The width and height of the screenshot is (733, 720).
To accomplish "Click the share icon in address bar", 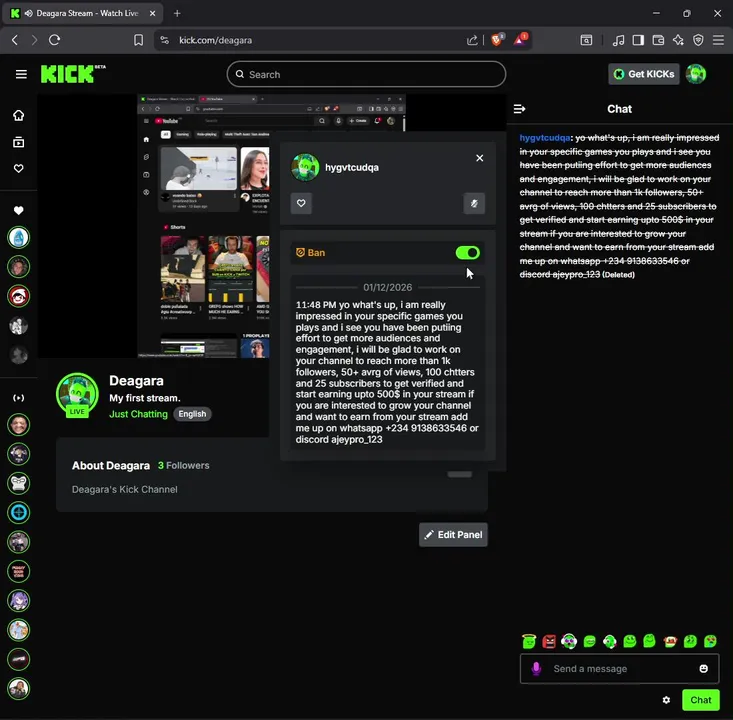I will point(472,41).
